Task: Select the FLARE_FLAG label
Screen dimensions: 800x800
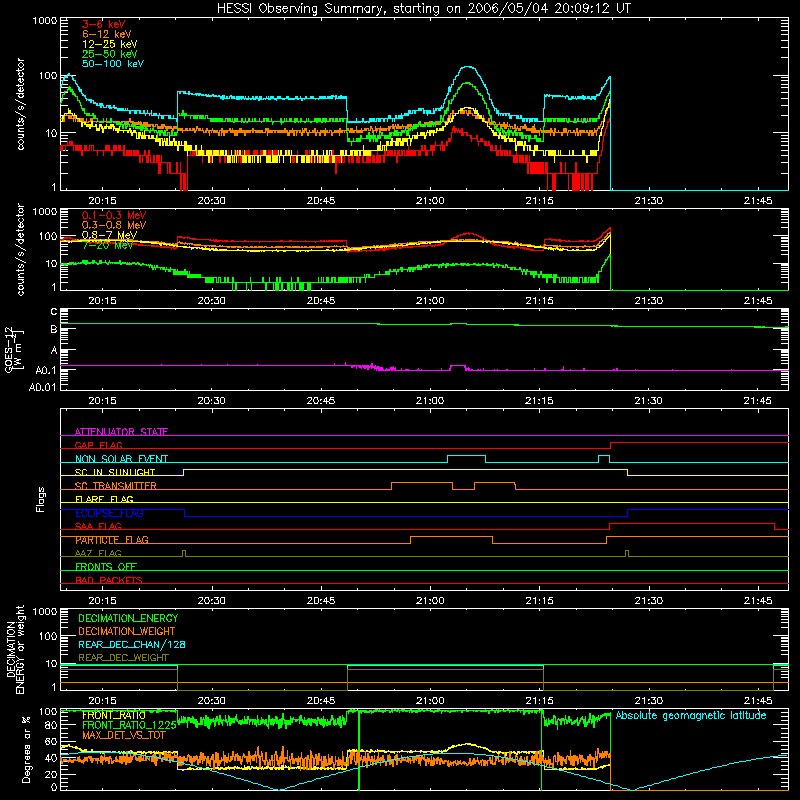Action: [104, 499]
